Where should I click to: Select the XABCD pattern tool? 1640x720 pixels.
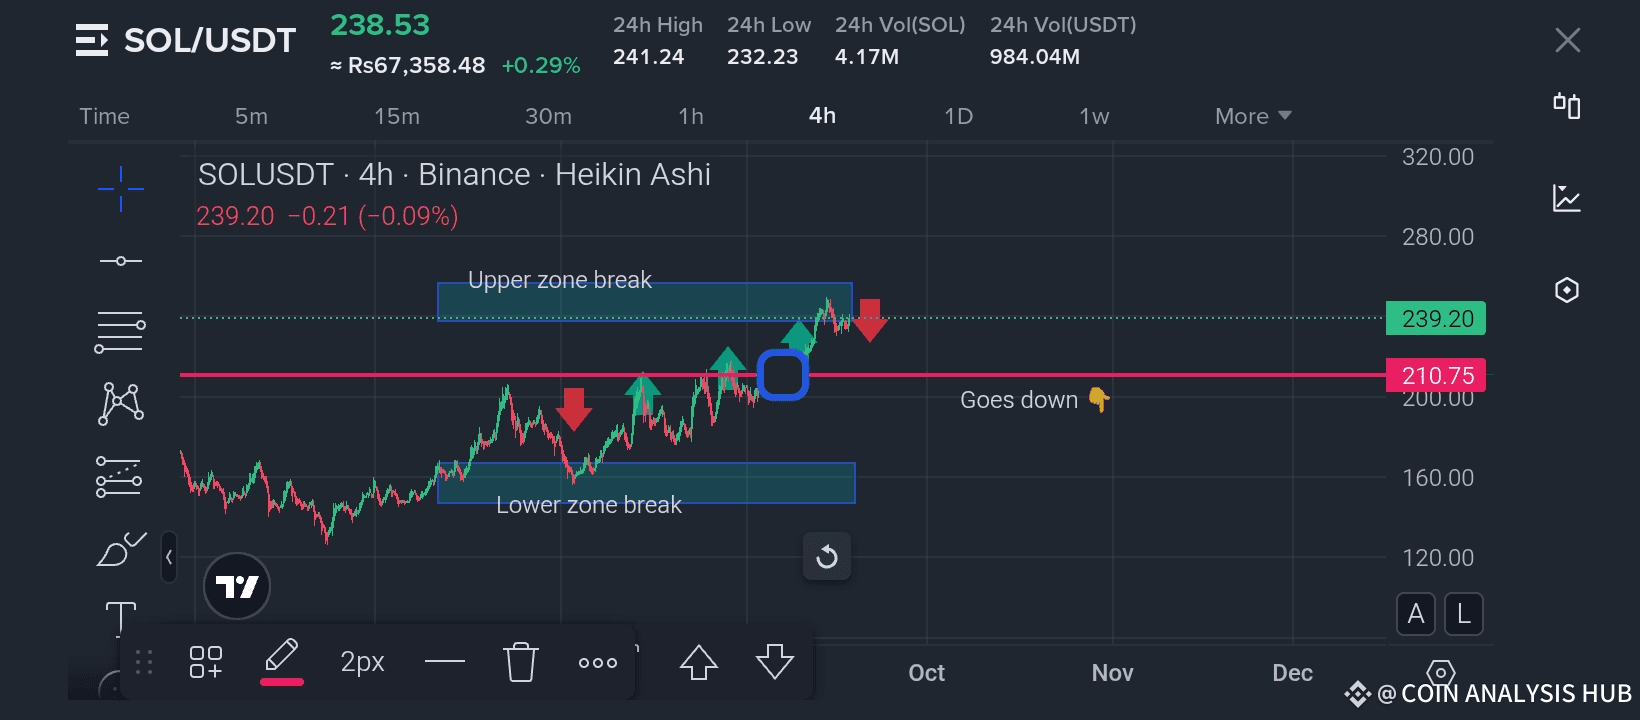[x=120, y=404]
